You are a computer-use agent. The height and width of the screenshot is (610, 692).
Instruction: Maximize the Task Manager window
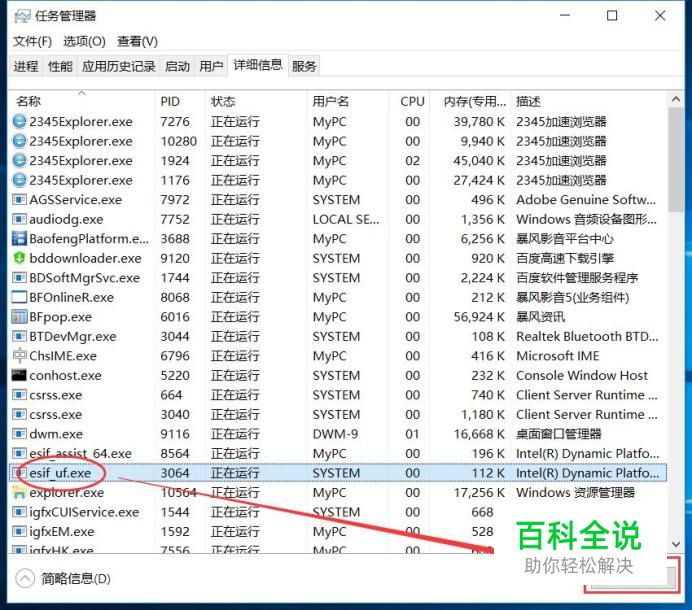pyautogui.click(x=612, y=16)
